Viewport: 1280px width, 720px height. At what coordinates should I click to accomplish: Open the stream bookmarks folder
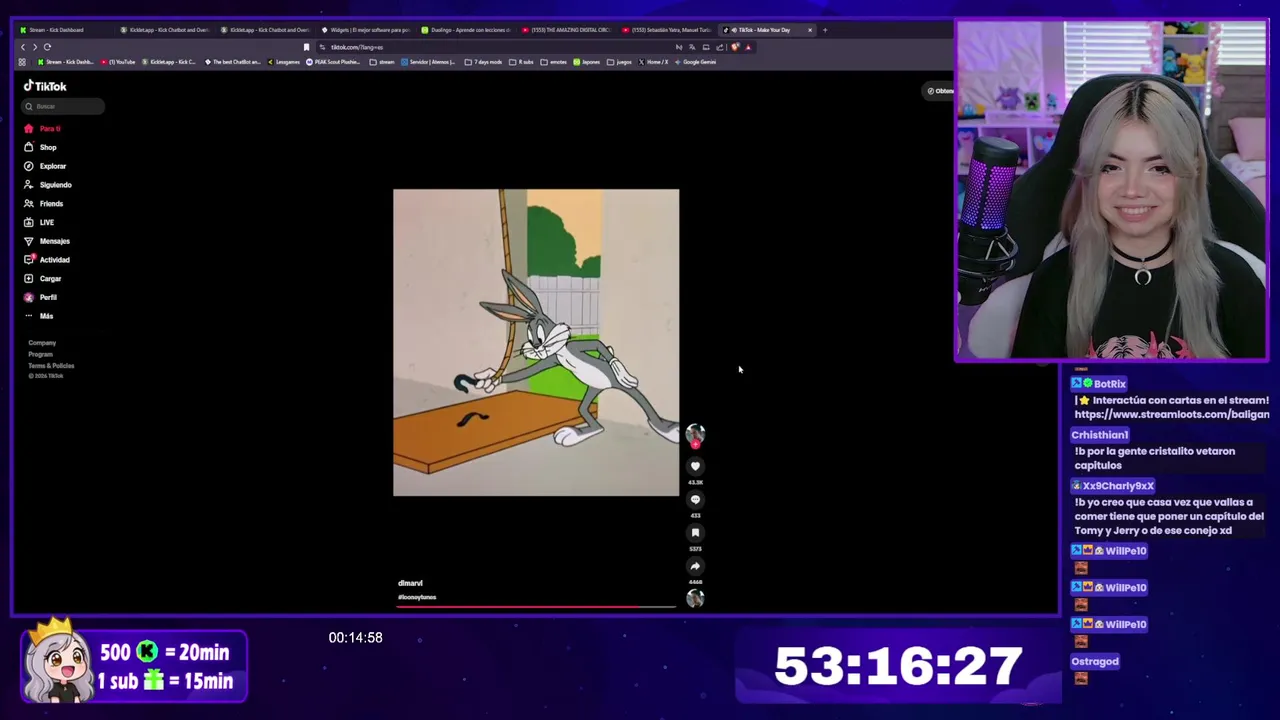point(382,62)
